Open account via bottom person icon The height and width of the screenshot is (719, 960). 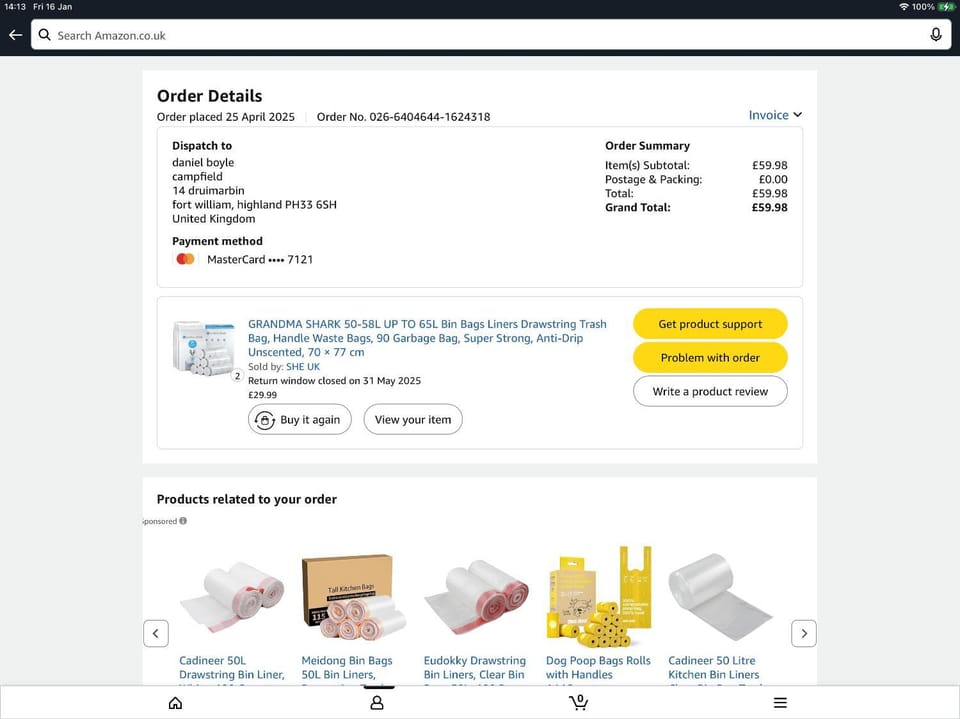pyautogui.click(x=377, y=703)
